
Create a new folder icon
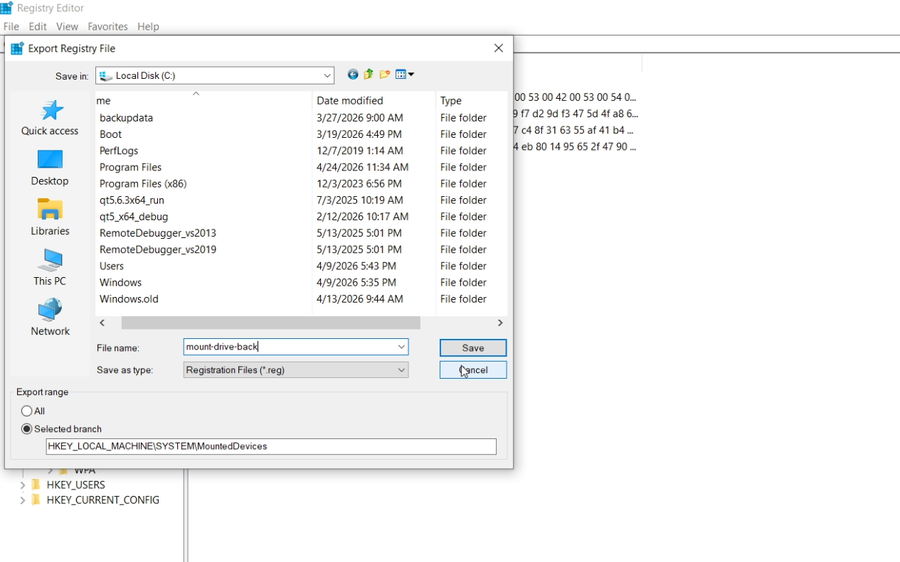[385, 75]
